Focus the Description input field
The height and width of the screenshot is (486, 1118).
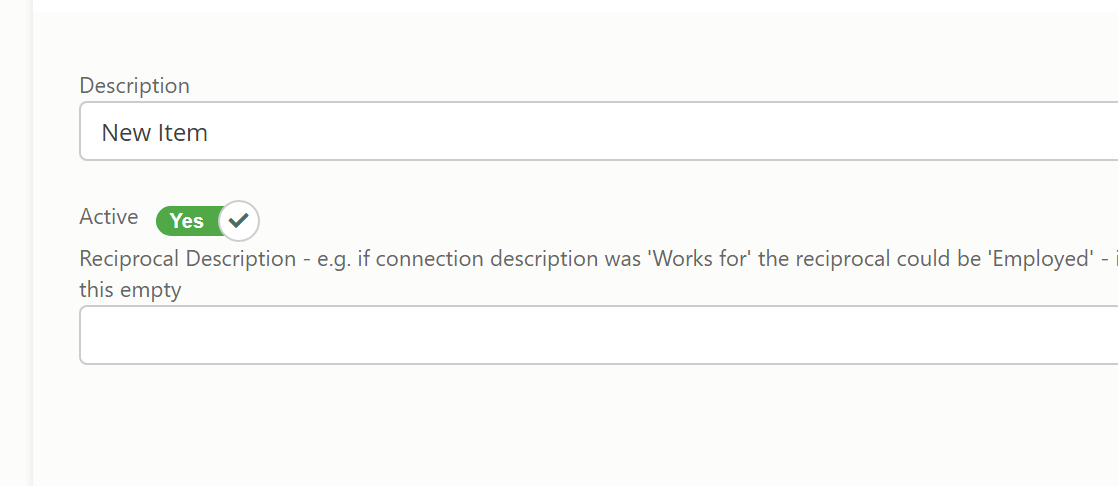point(598,131)
